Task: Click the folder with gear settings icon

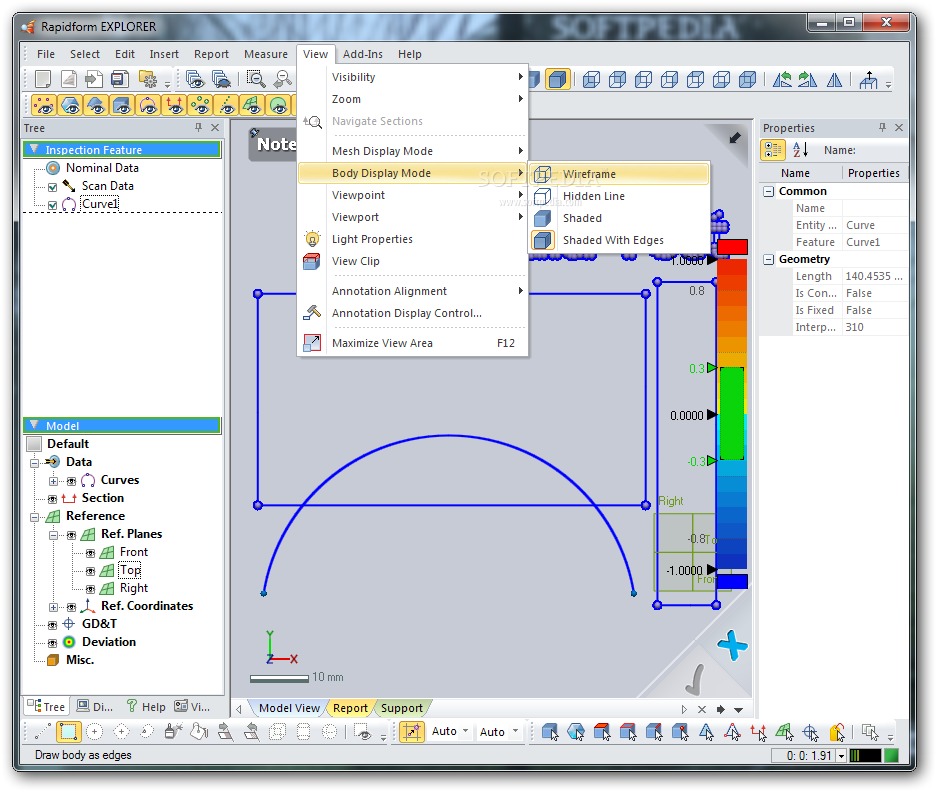Action: [x=148, y=79]
